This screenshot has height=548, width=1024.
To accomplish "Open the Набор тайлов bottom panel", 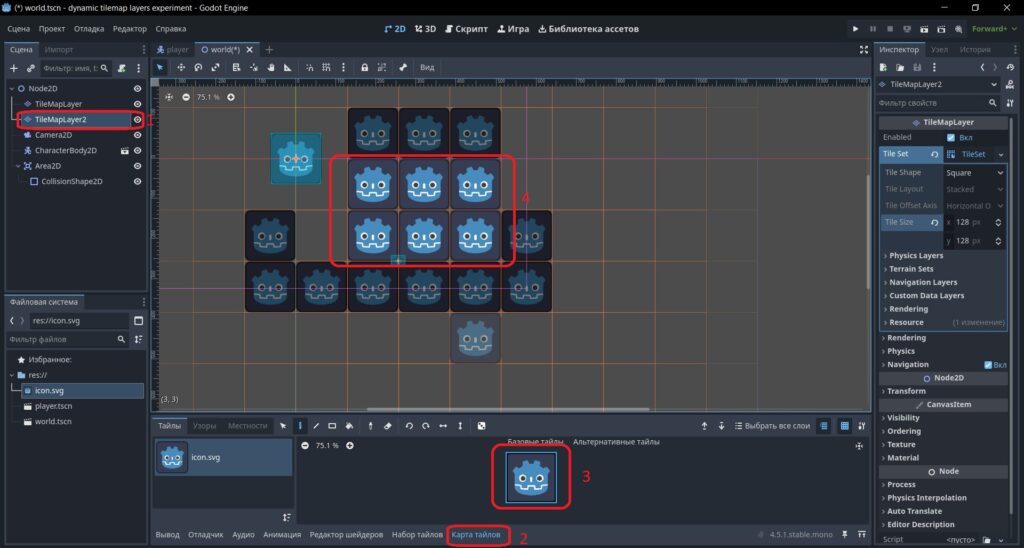I will (x=417, y=535).
